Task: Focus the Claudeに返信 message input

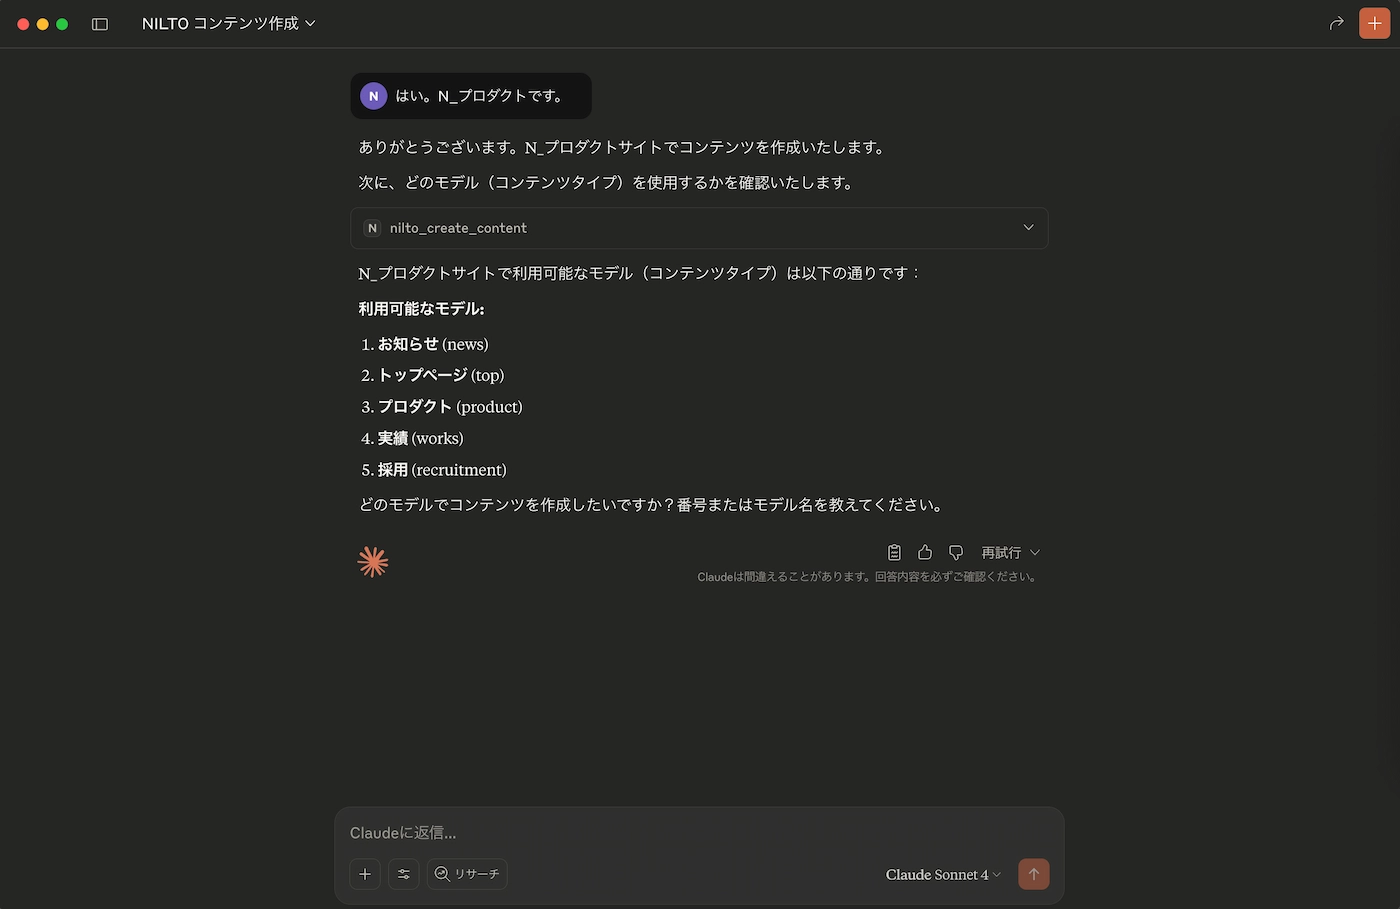Action: 699,833
